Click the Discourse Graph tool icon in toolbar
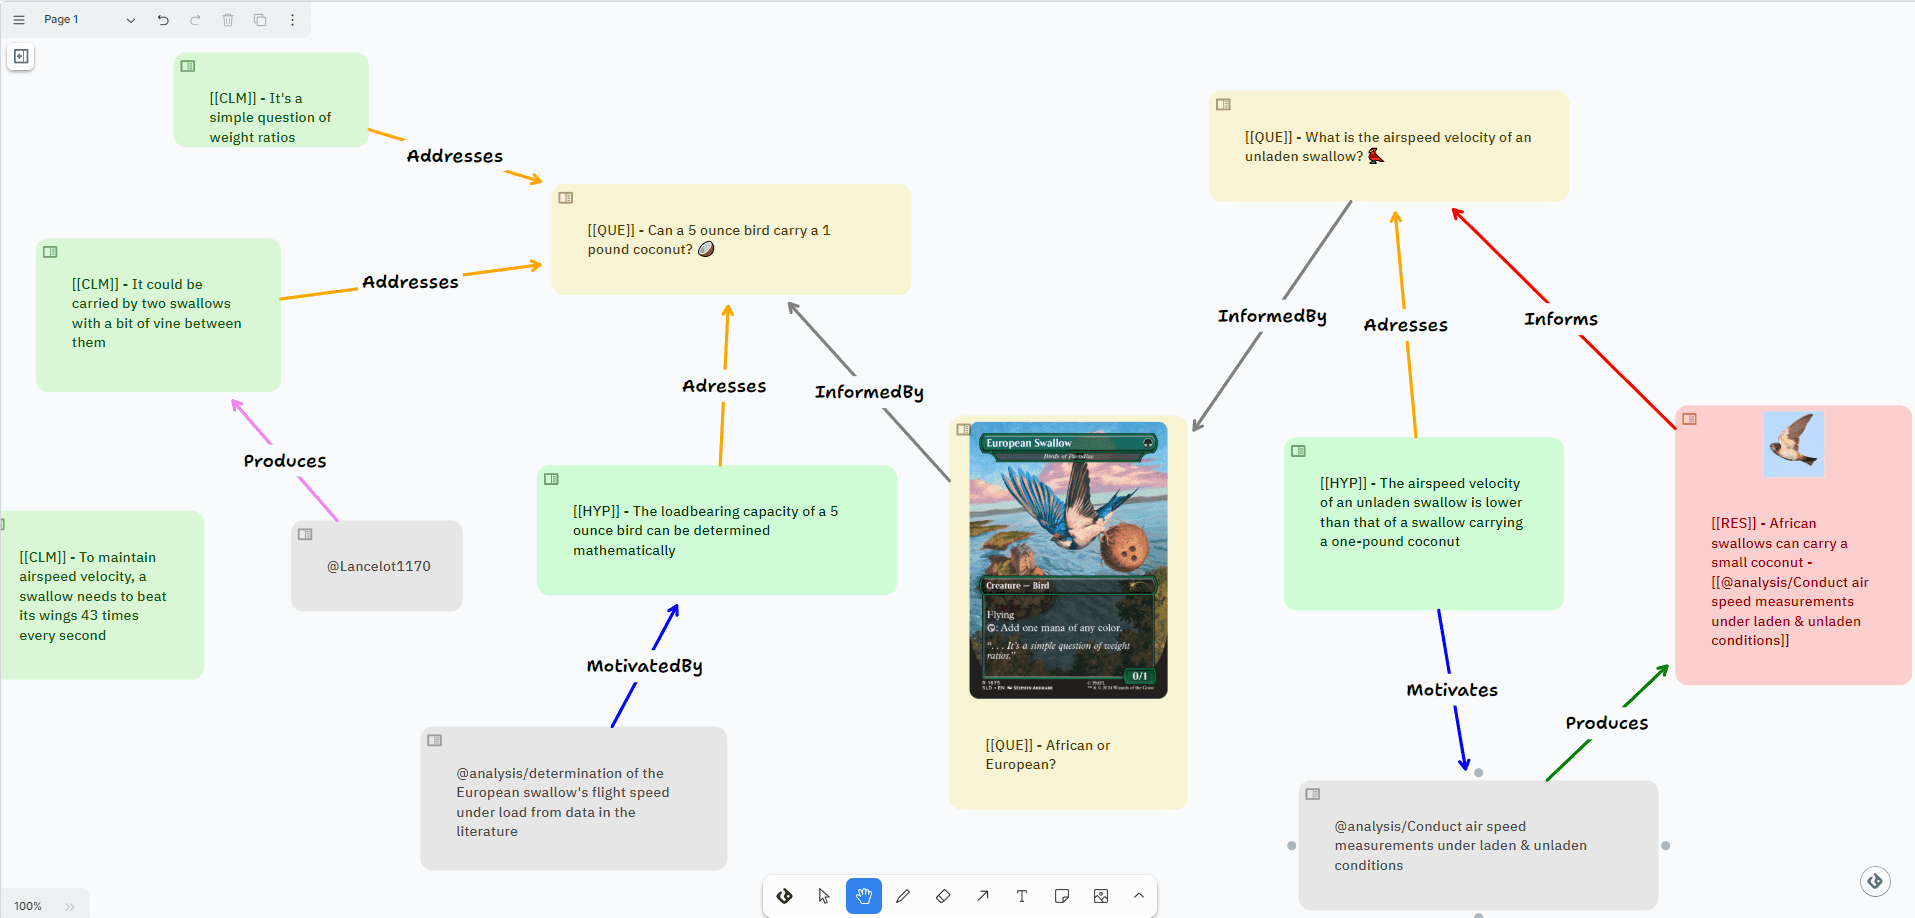Screen dimensions: 1915x918 (785, 896)
